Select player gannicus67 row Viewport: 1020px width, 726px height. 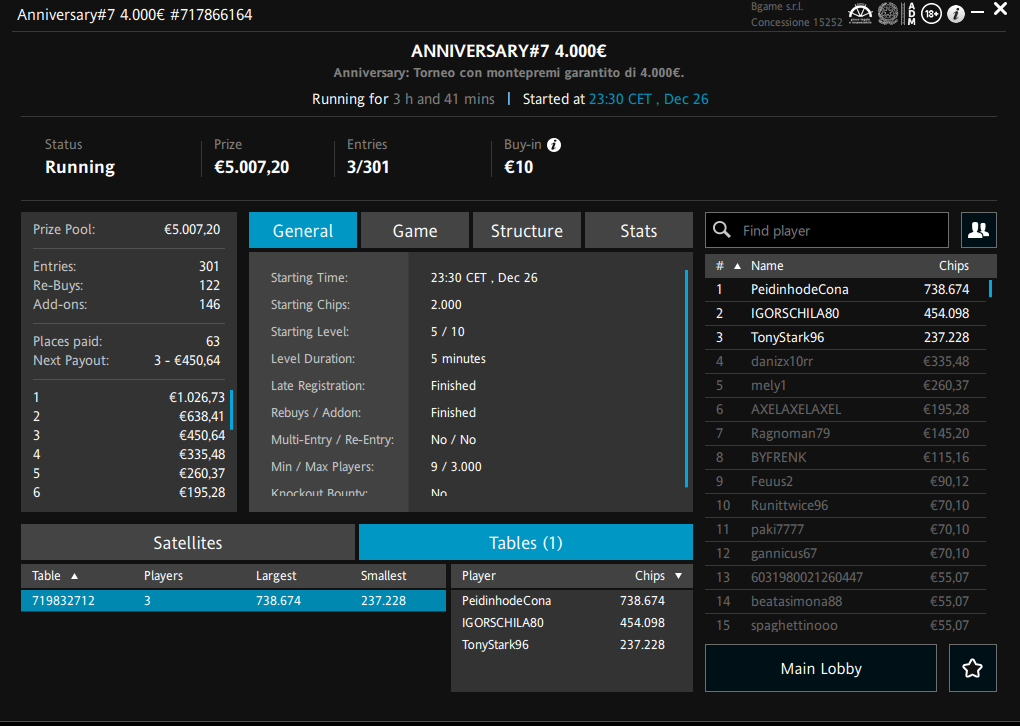pos(846,554)
